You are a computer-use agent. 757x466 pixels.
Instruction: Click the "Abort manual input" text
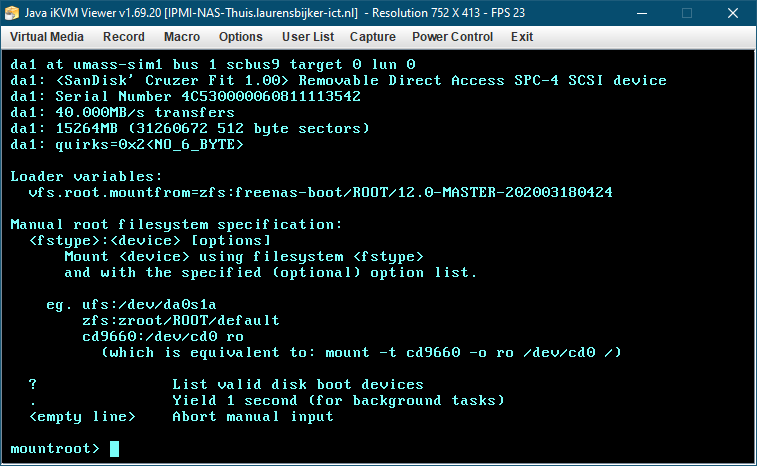click(253, 416)
